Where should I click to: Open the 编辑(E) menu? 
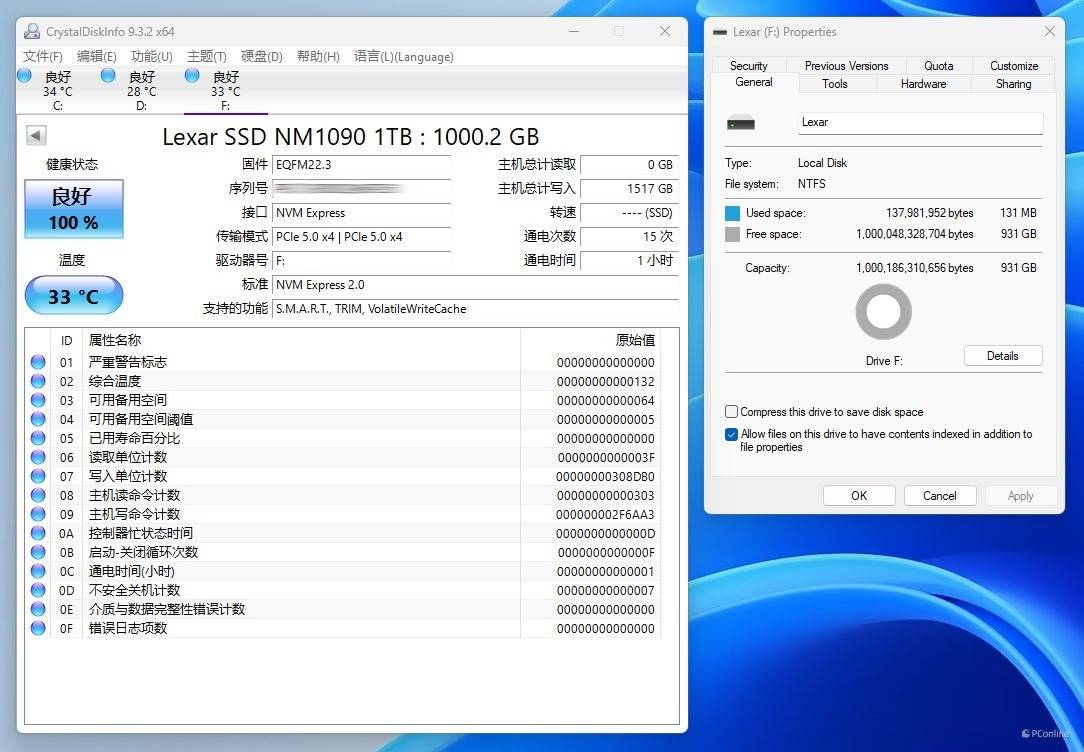tap(96, 56)
